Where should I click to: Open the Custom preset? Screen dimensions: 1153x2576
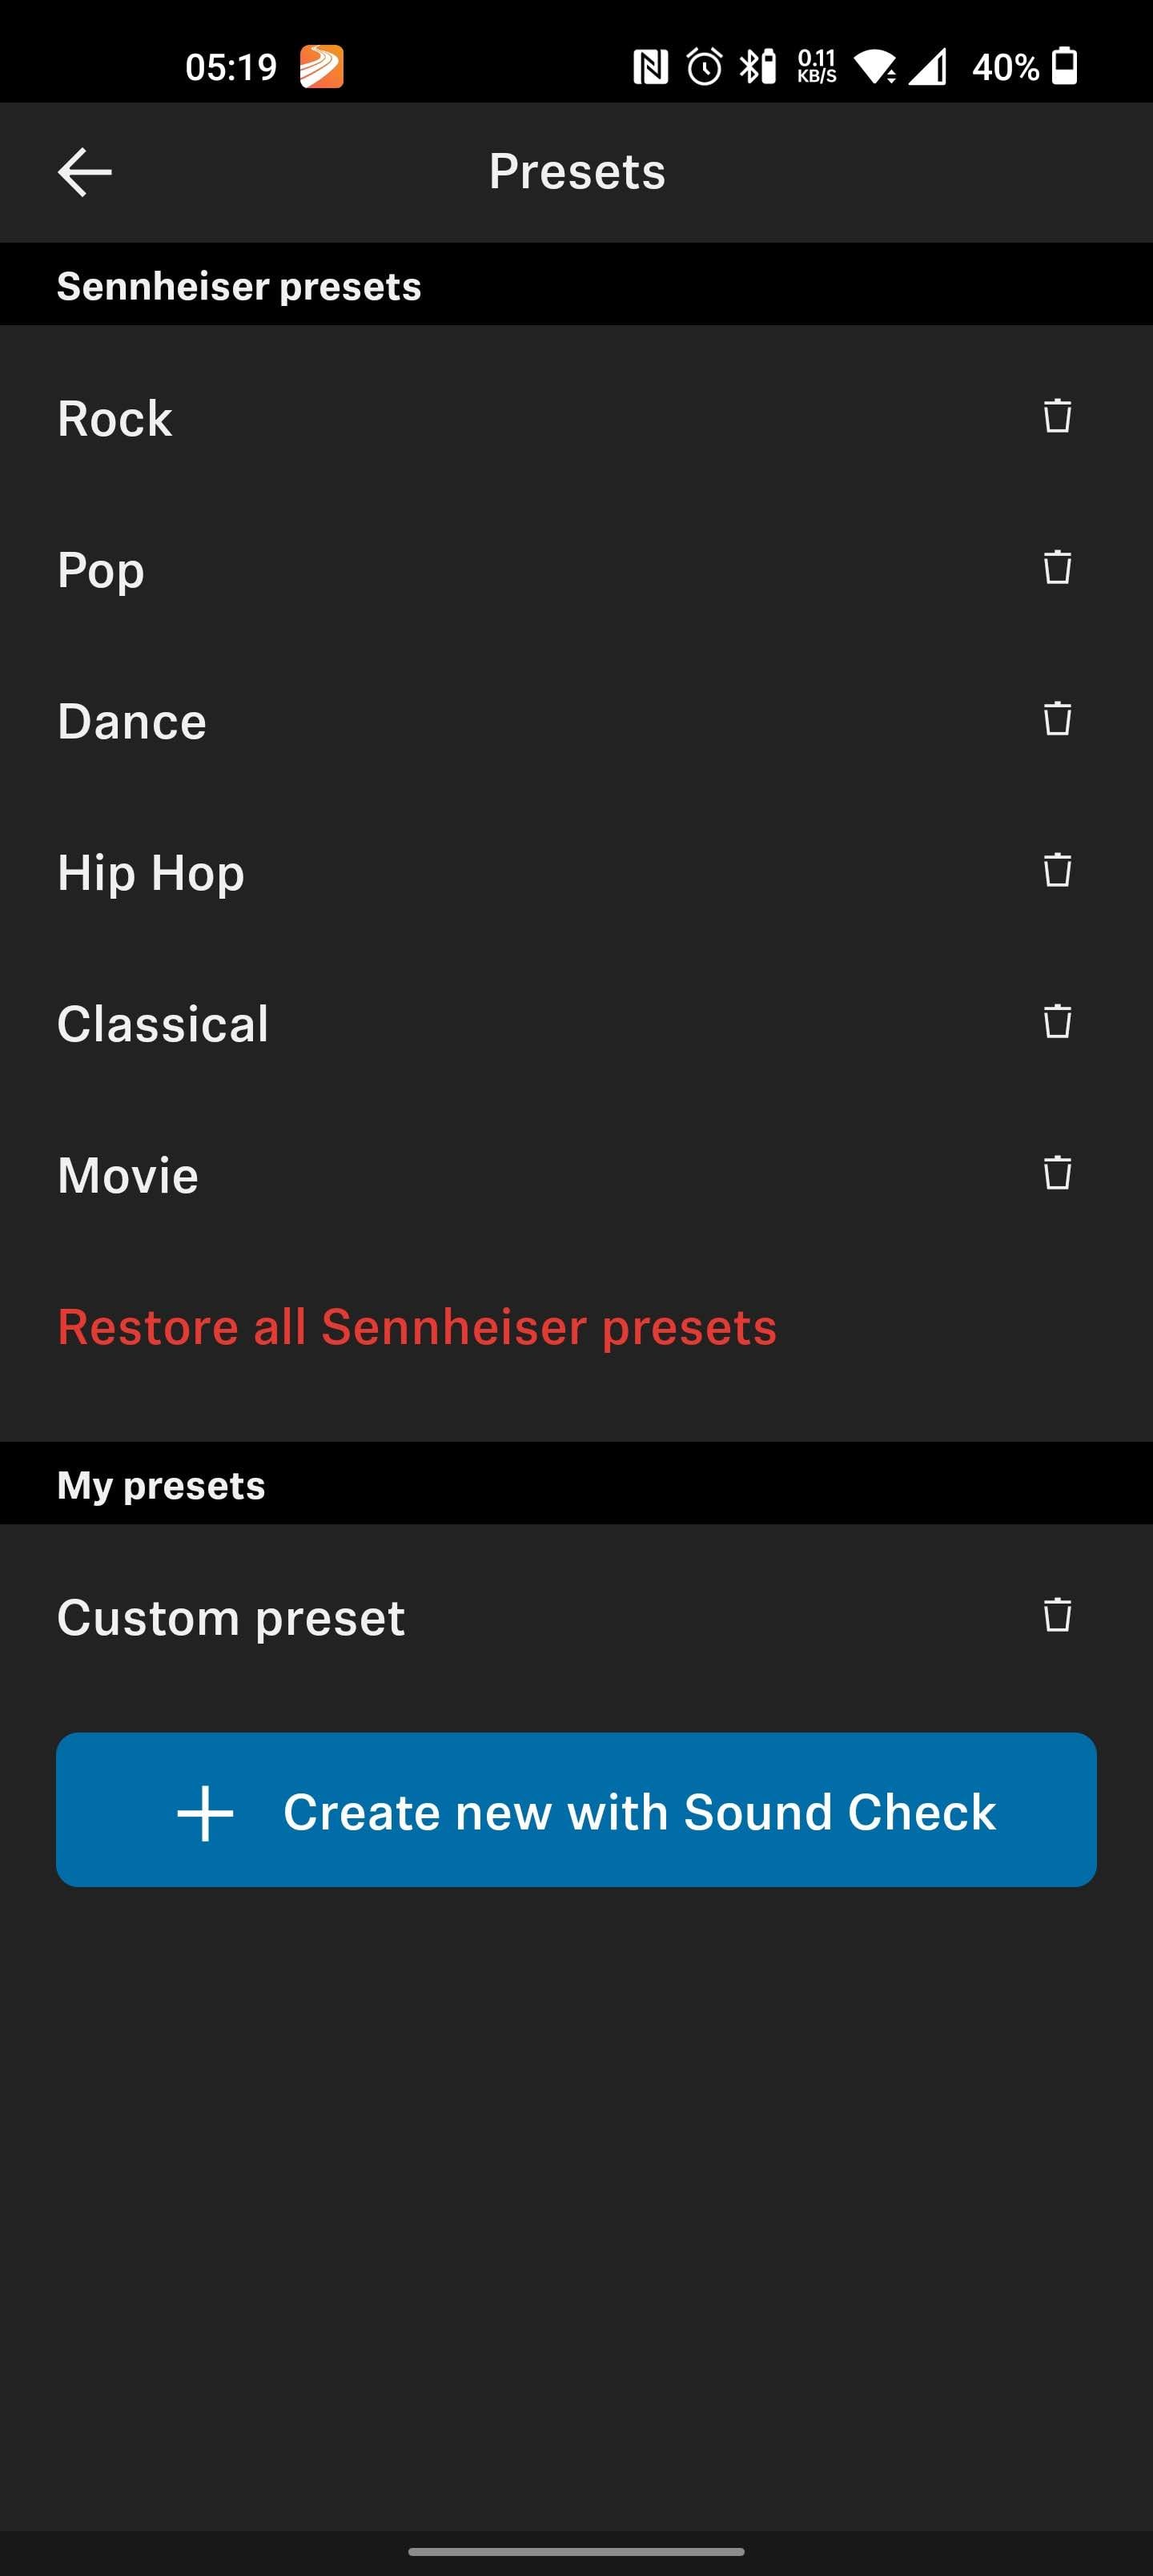point(231,1618)
